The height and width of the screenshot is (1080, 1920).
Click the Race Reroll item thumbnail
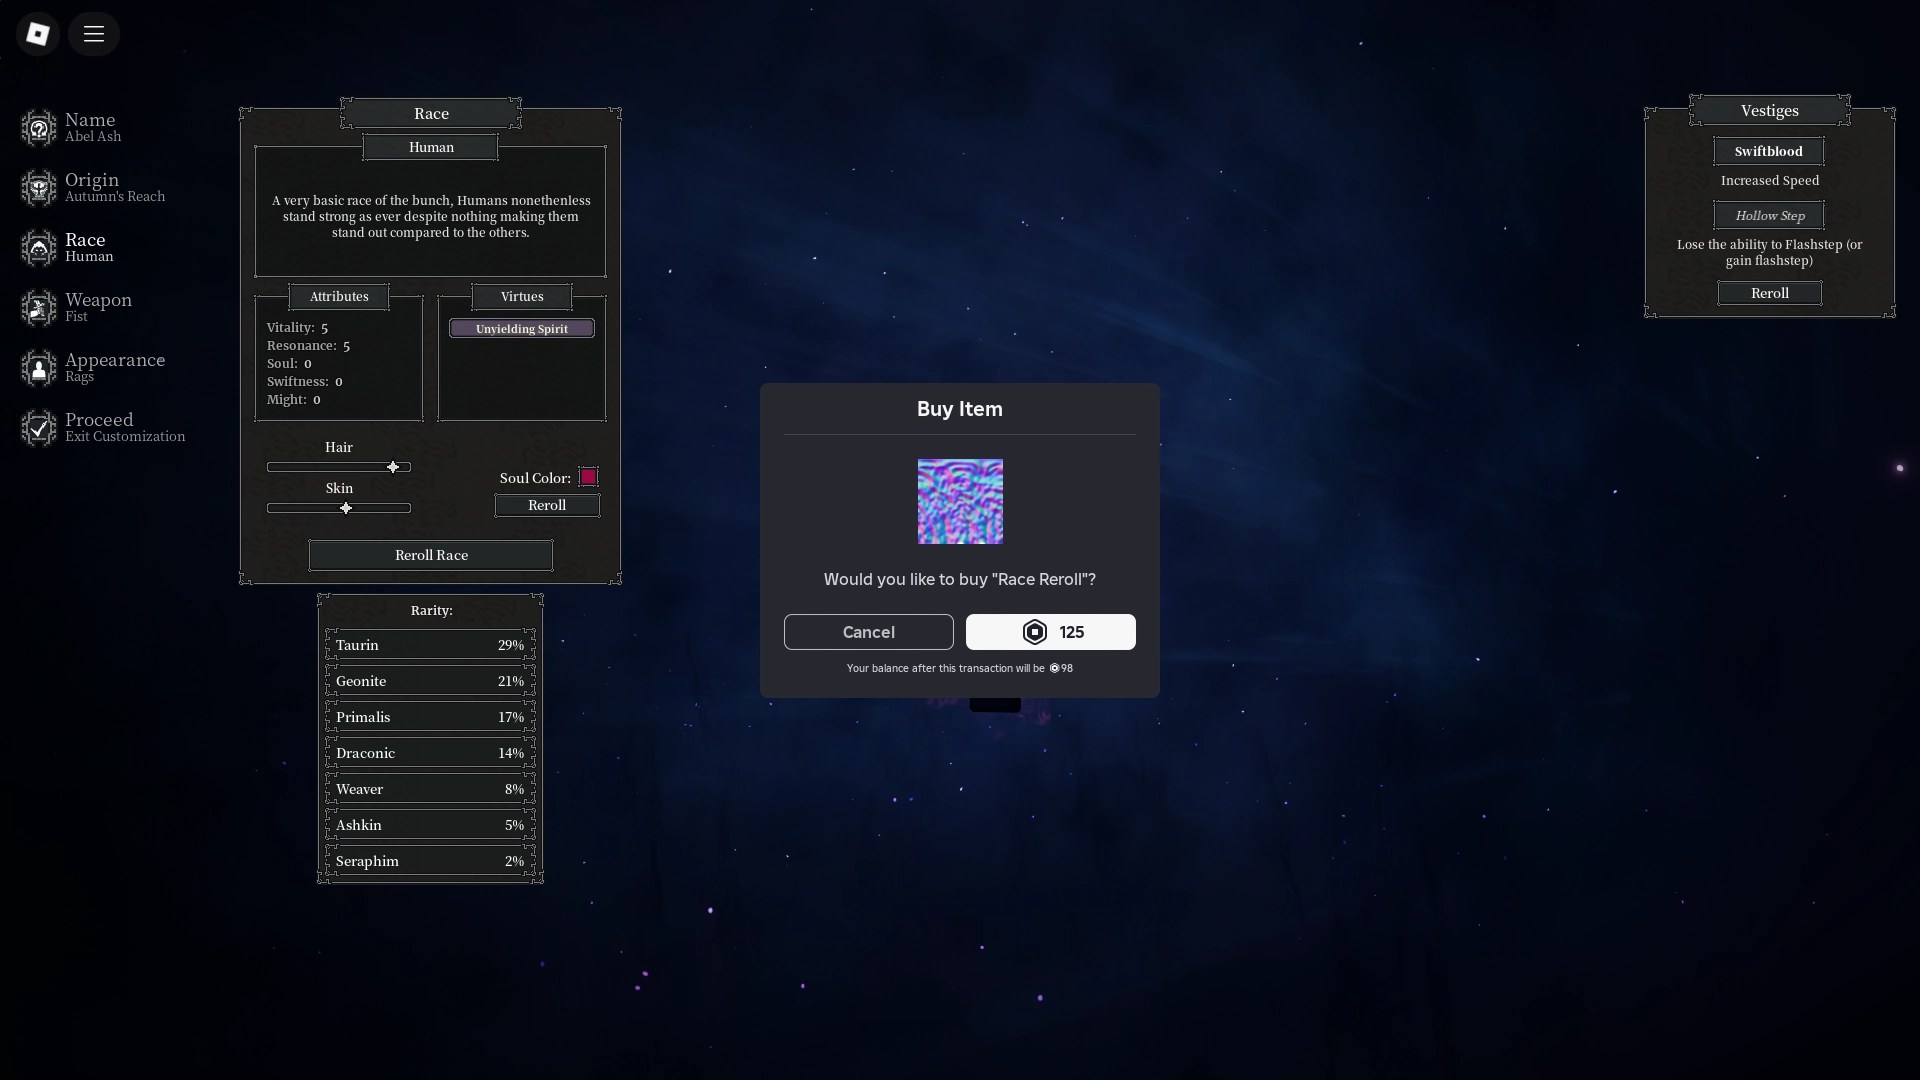960,501
